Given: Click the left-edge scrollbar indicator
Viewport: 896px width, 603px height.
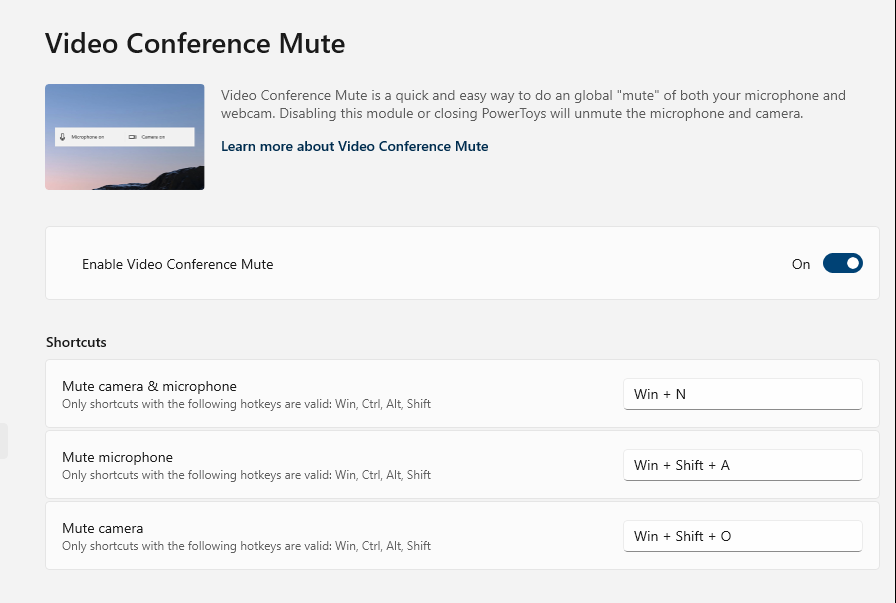Looking at the screenshot, I should (x=3, y=441).
